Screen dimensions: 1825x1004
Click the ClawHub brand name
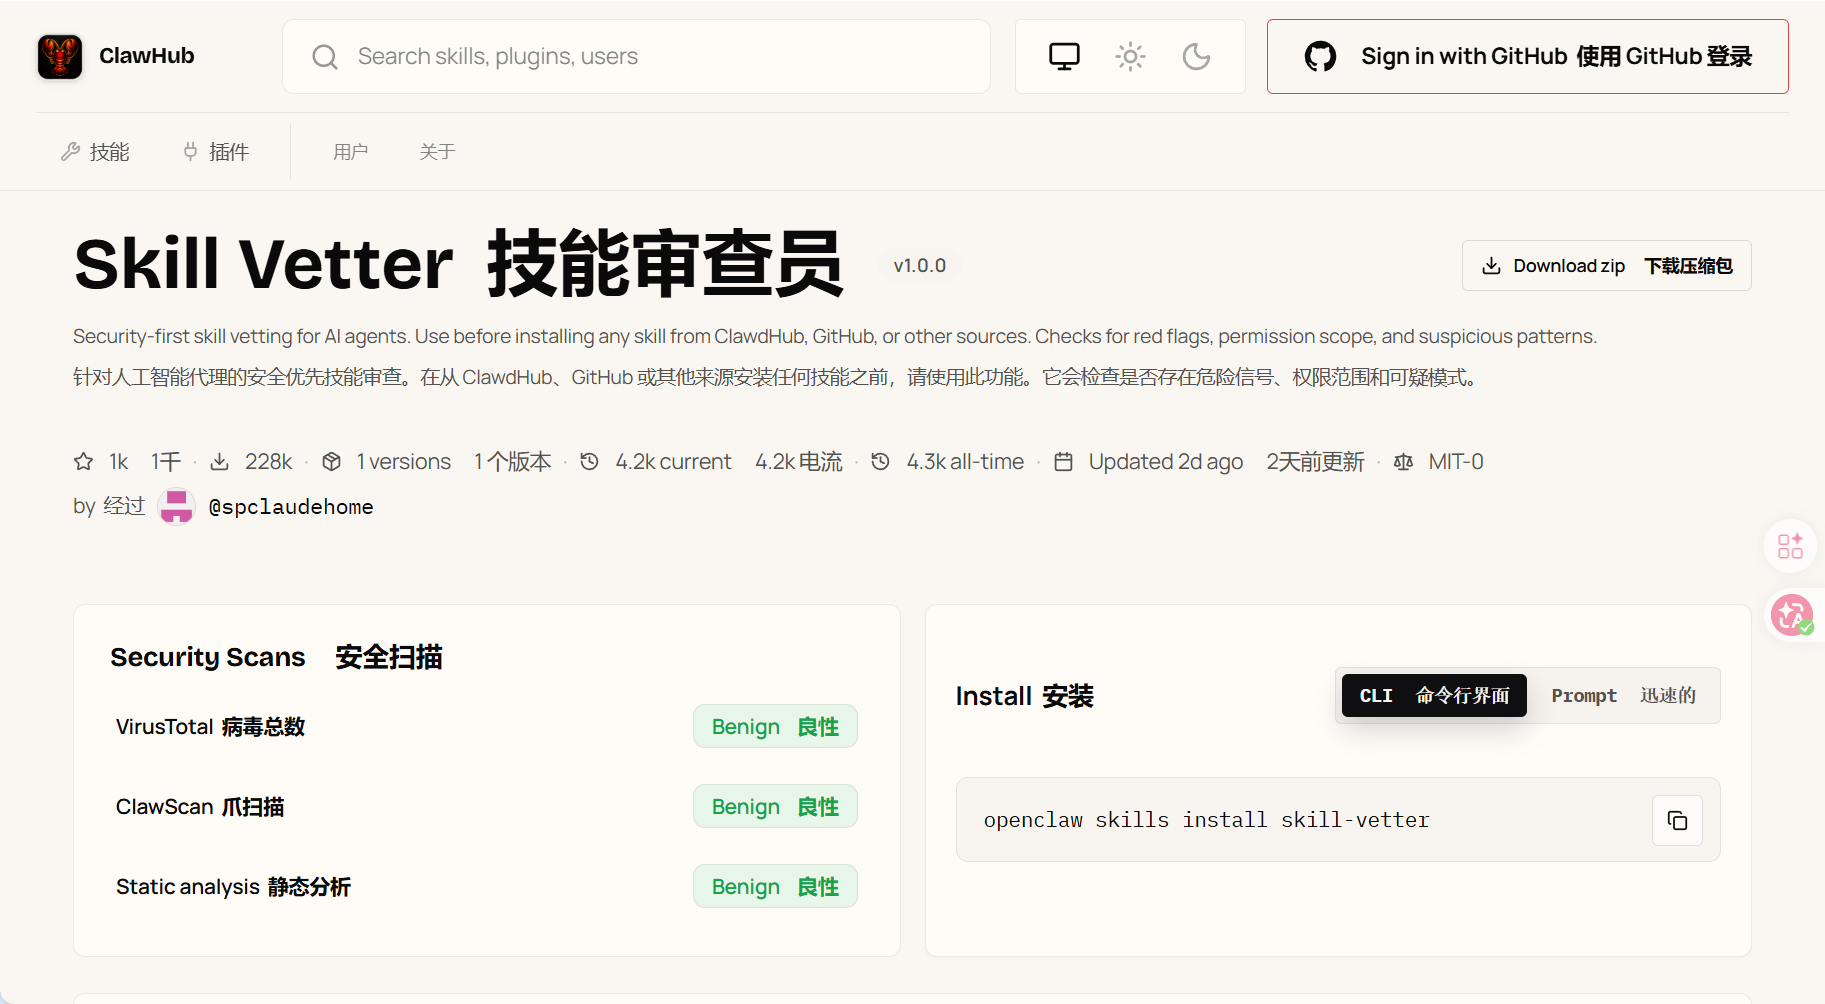(147, 56)
